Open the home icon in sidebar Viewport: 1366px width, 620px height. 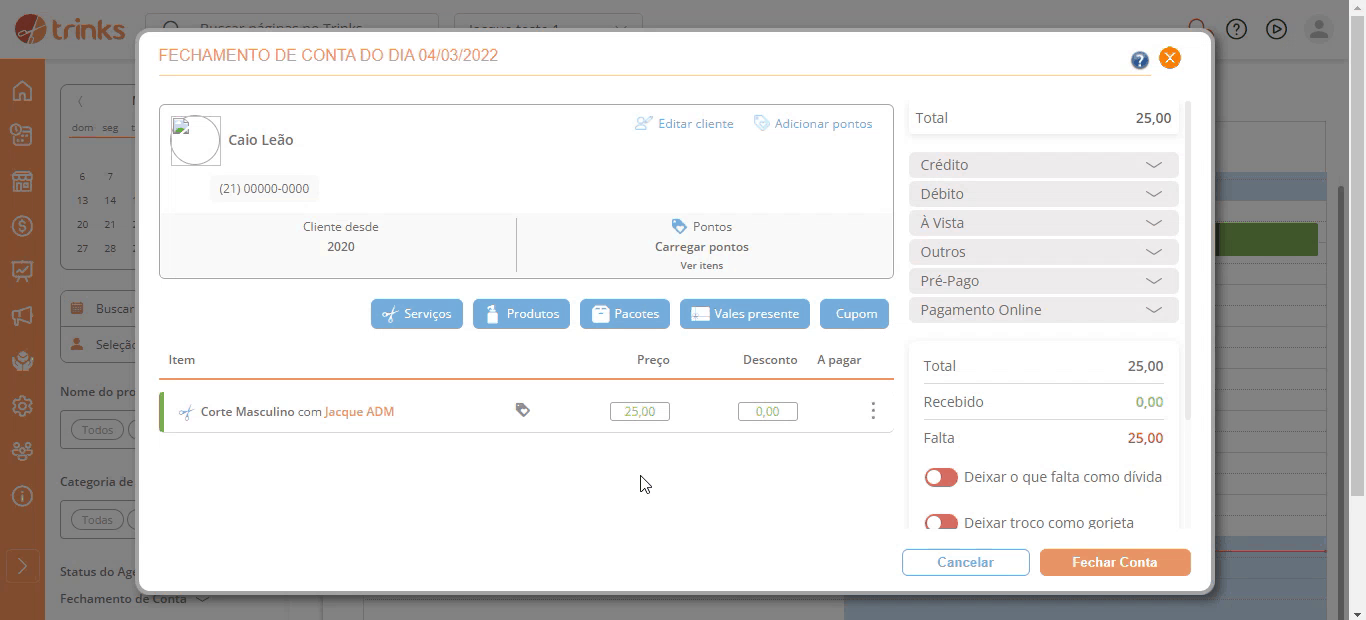[22, 91]
